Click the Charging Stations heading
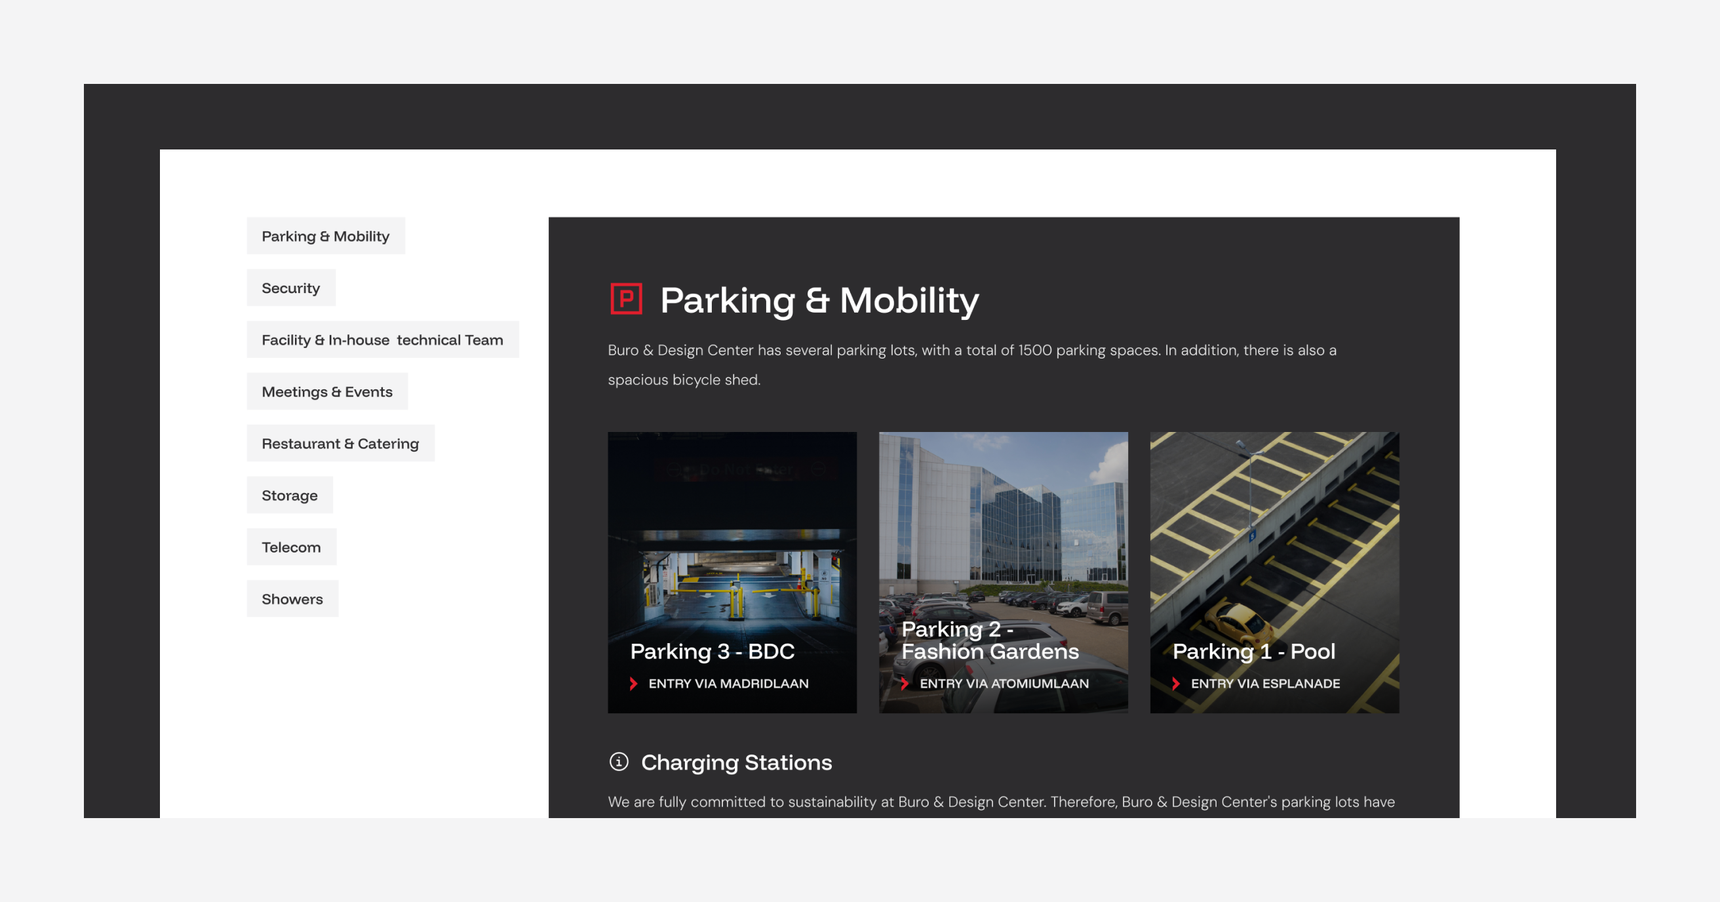The width and height of the screenshot is (1720, 902). click(x=736, y=762)
